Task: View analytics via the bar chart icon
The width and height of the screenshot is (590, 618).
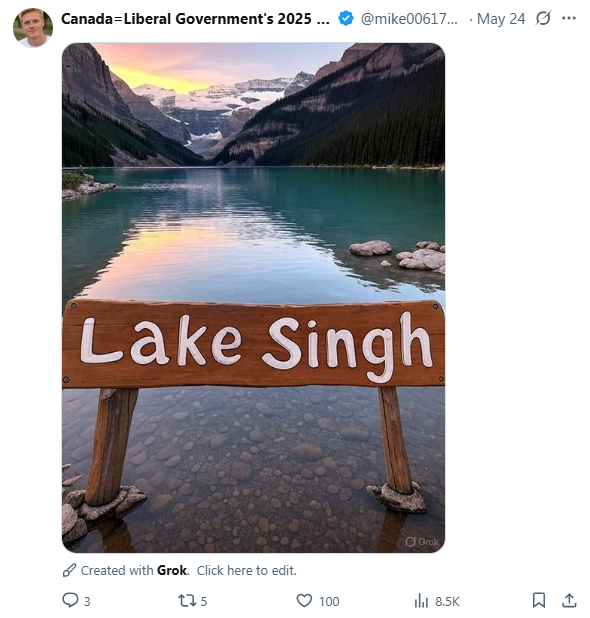Action: (x=421, y=601)
